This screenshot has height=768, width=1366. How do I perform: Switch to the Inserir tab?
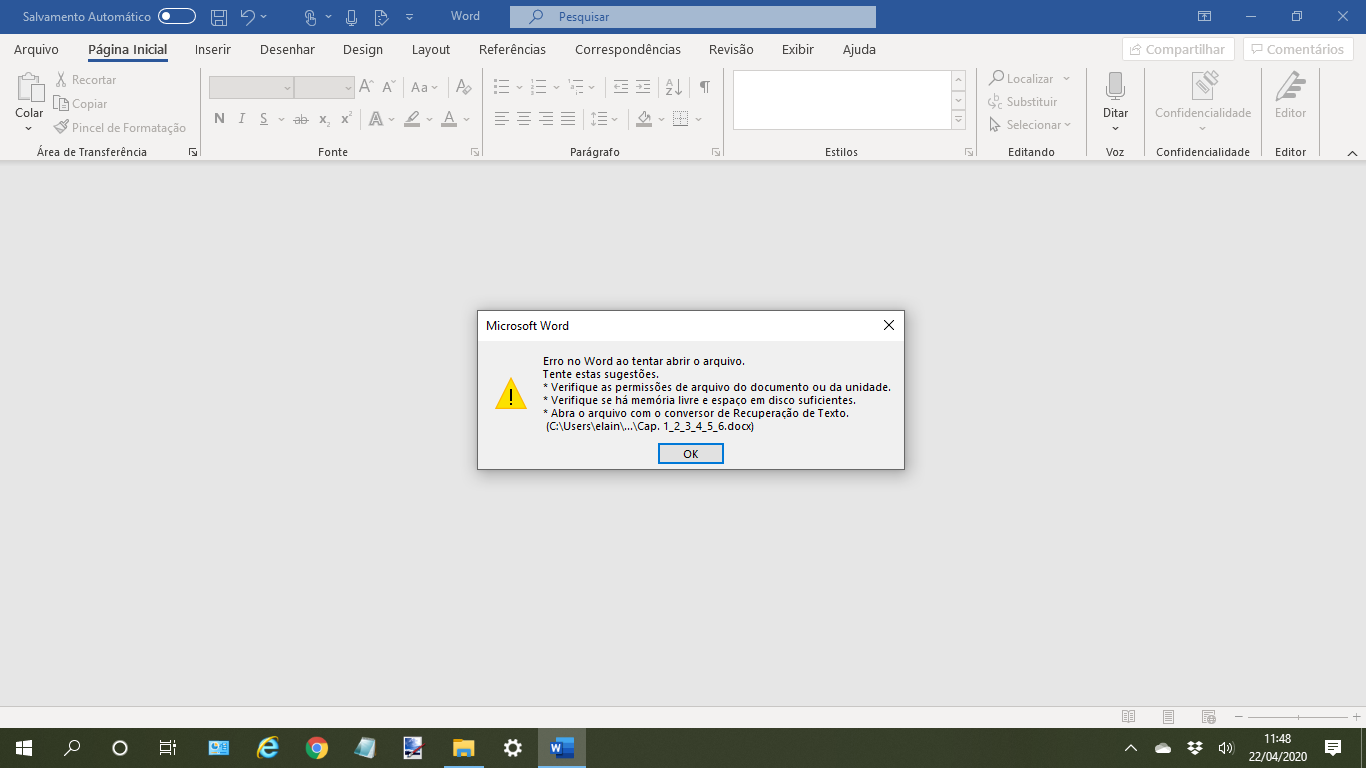tap(213, 49)
